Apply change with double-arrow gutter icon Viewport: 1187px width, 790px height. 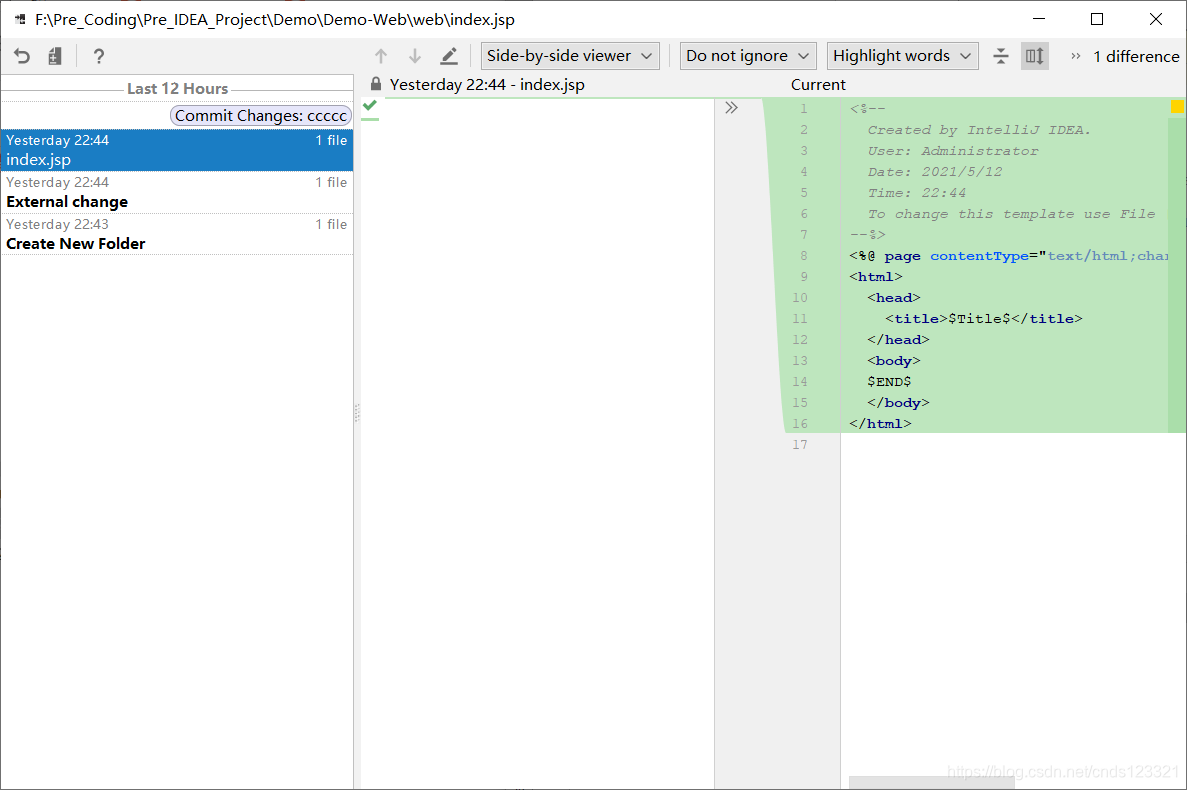[731, 107]
